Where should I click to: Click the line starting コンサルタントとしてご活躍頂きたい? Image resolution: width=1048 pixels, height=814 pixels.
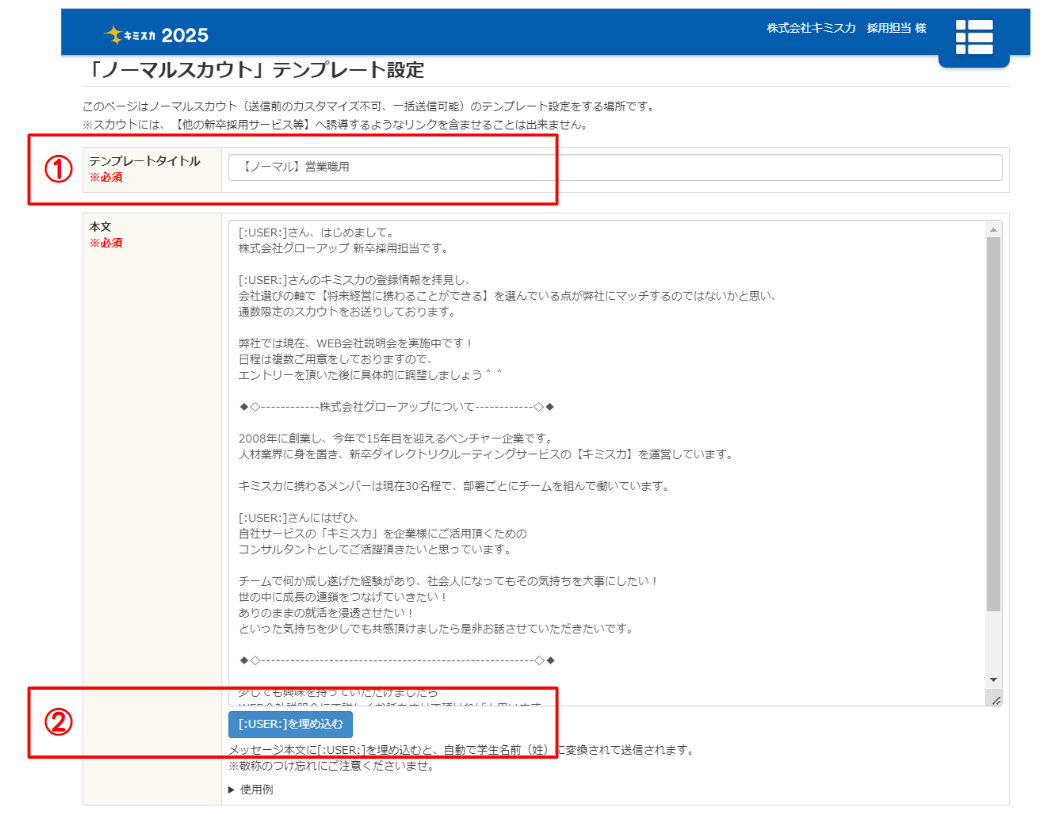pos(376,549)
